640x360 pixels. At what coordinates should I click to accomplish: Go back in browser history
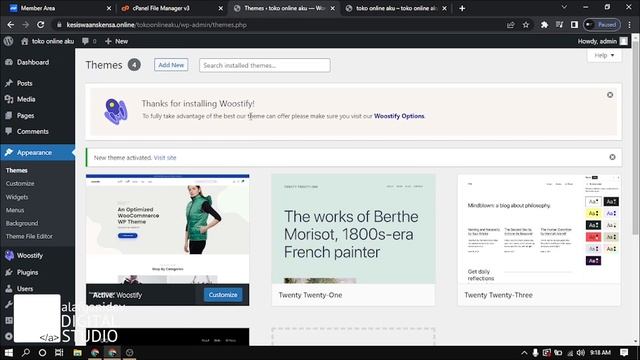tap(11, 25)
